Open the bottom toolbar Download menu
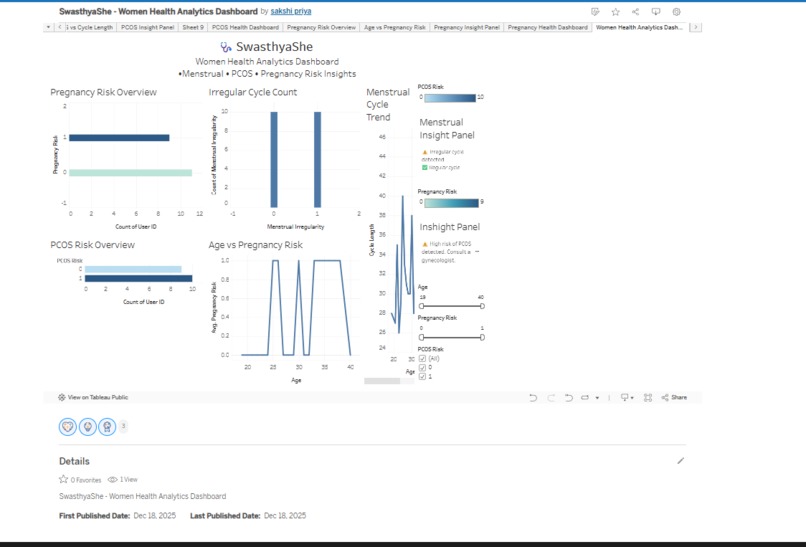This screenshot has height=547, width=806. coord(627,397)
